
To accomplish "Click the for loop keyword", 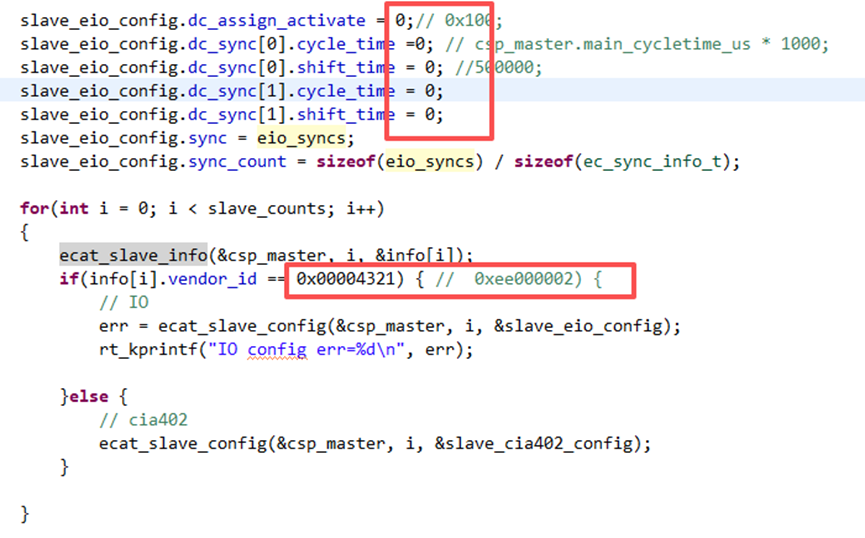I will 35,209.
